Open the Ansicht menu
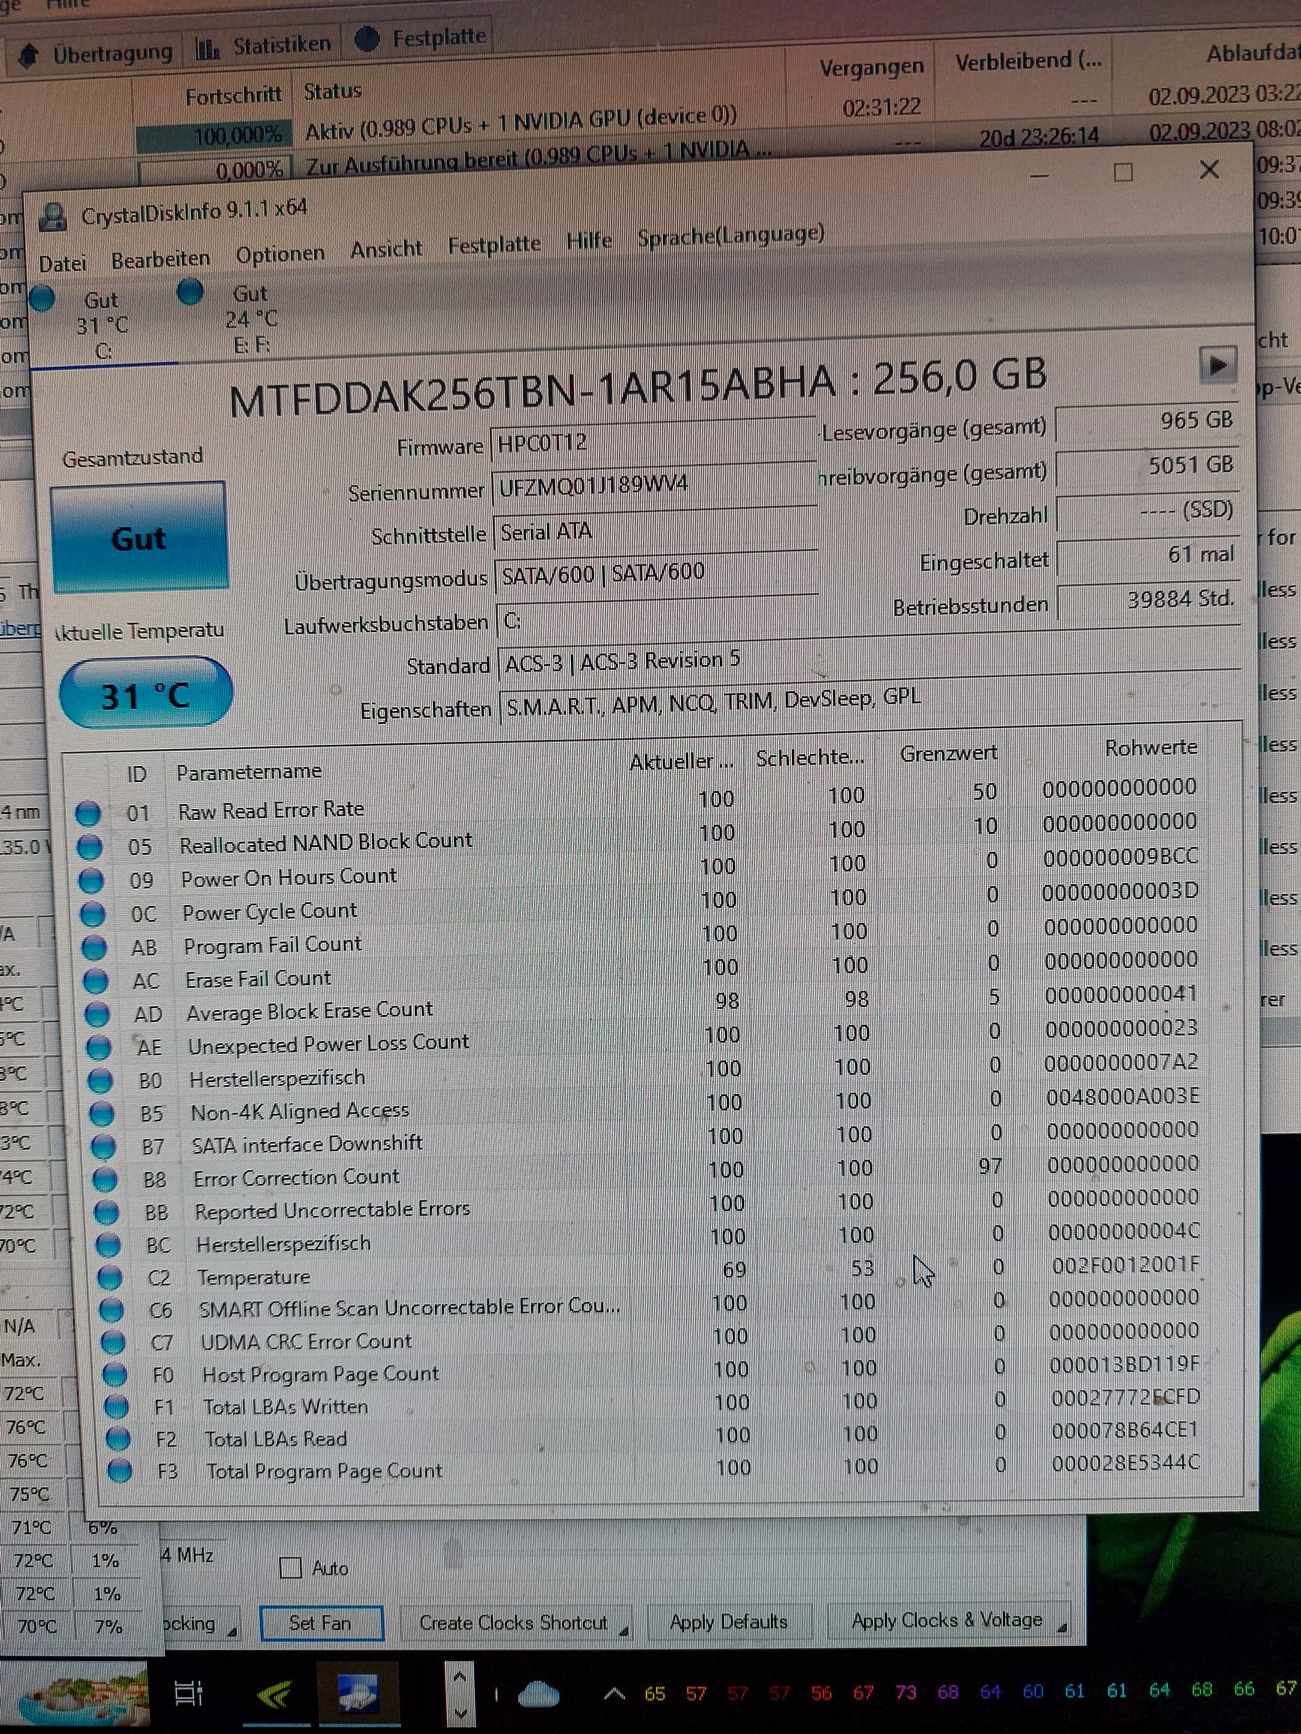The image size is (1301, 1734). (386, 249)
